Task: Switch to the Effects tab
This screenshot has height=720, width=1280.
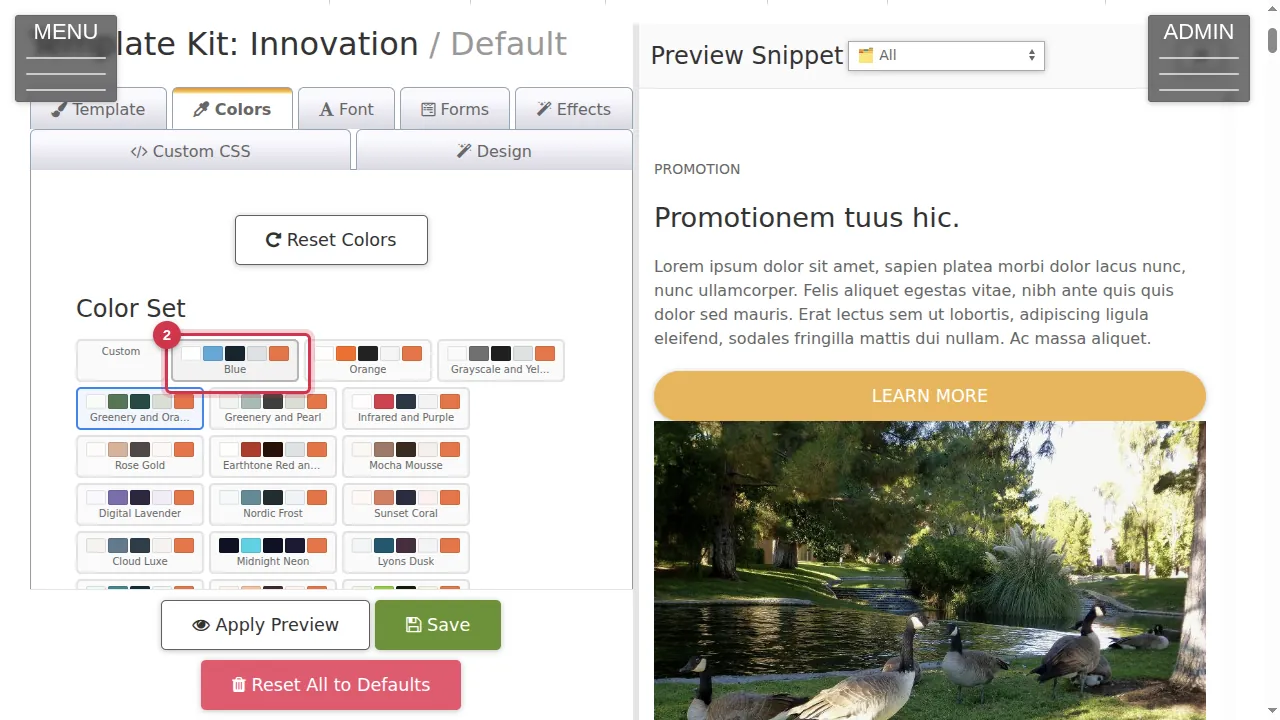Action: click(x=574, y=109)
